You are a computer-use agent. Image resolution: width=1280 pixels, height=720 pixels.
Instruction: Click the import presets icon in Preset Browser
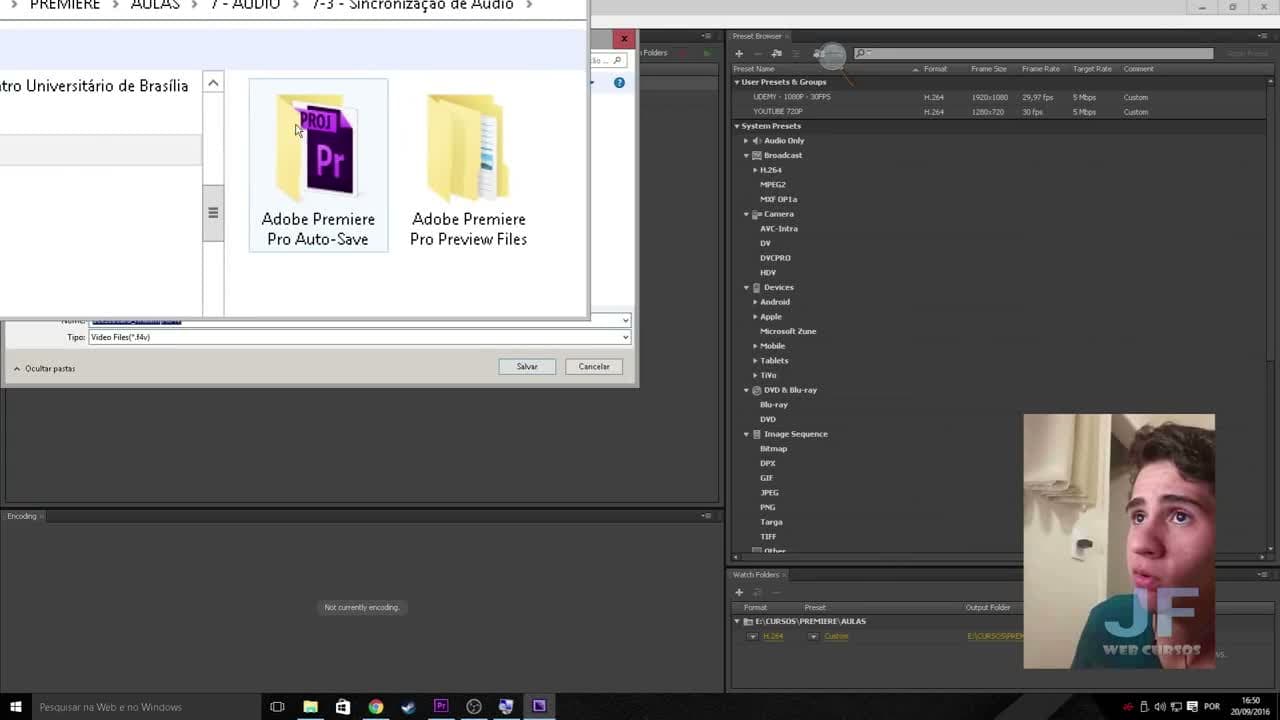[818, 53]
